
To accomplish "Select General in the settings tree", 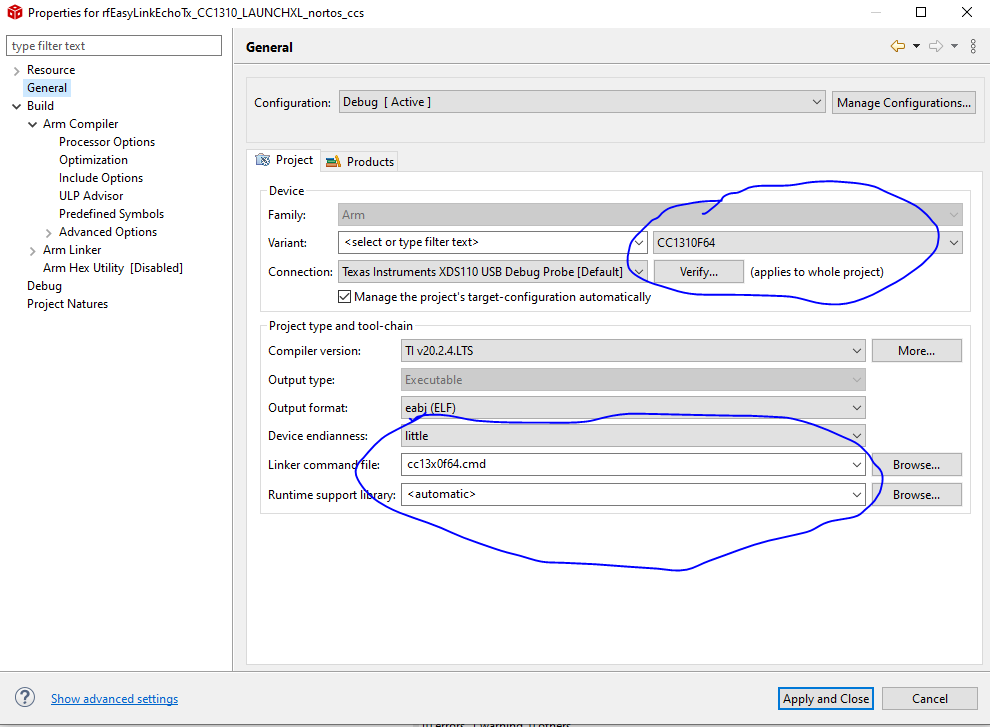I will pos(47,88).
